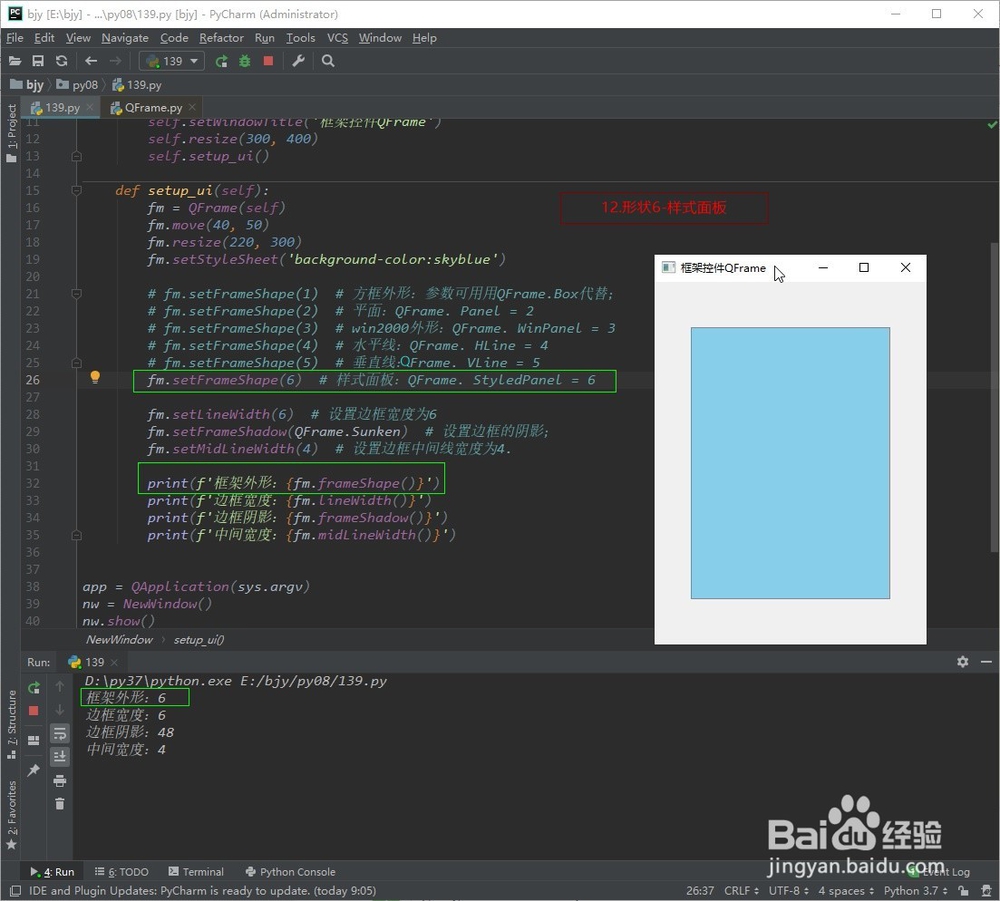Go down the stack trace arrow
Screen dimensions: 1000x901
59,710
